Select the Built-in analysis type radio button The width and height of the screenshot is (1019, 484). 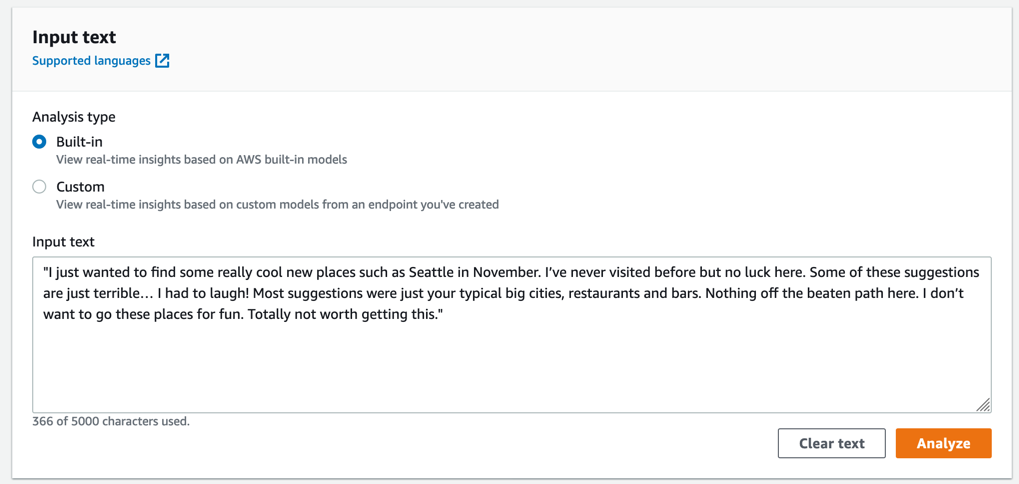click(x=39, y=142)
